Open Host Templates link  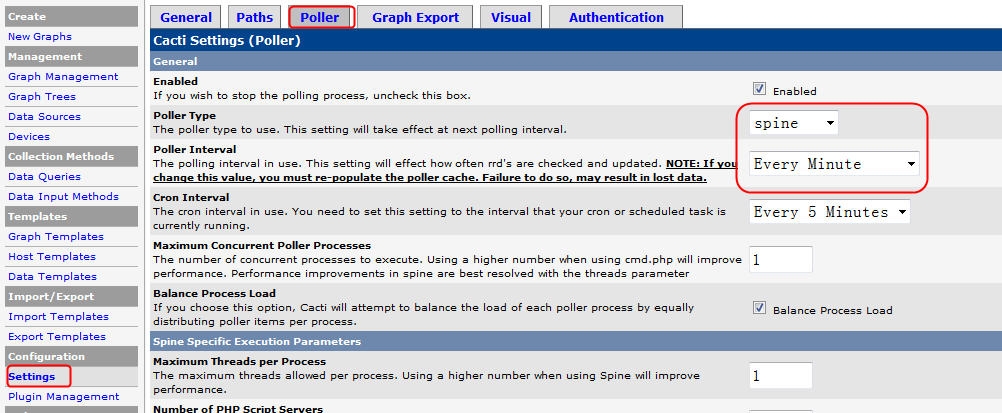pyautogui.click(x=52, y=256)
